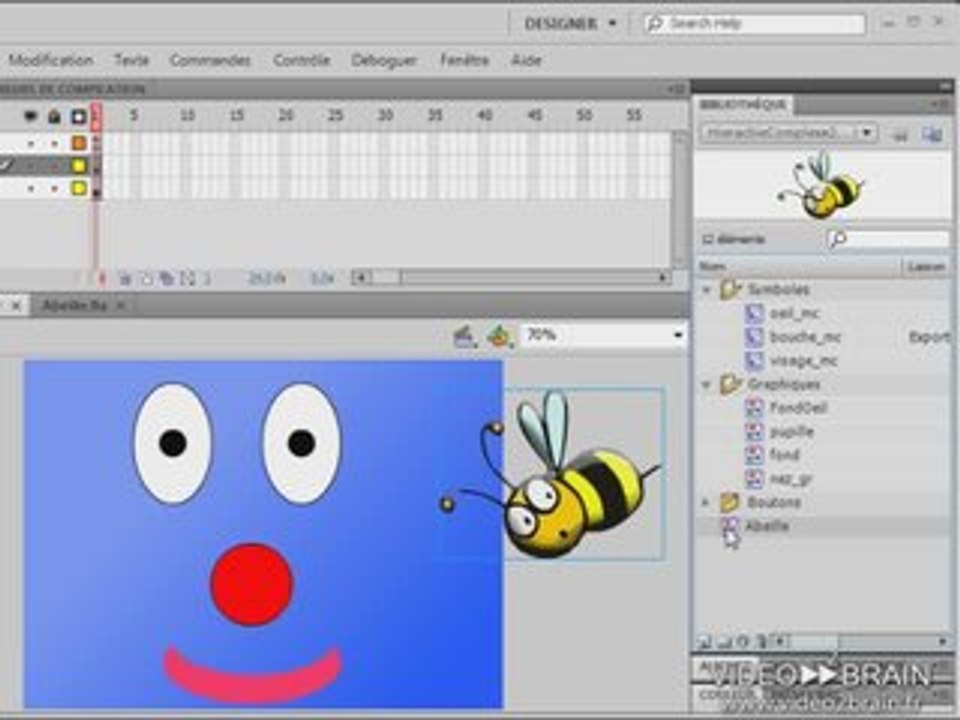Click the New Library Panel icon
The width and height of the screenshot is (960, 720).
[x=932, y=134]
